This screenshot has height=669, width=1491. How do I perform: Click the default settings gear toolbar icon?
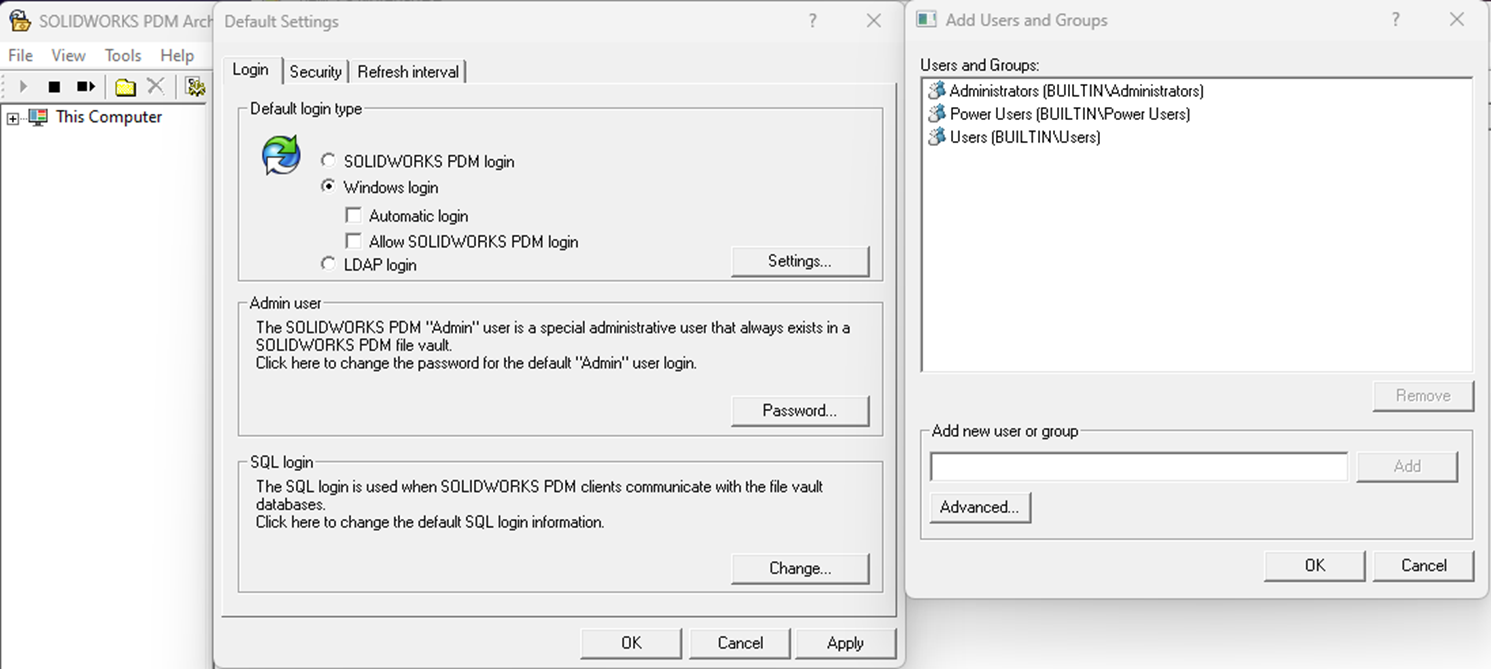click(x=195, y=87)
